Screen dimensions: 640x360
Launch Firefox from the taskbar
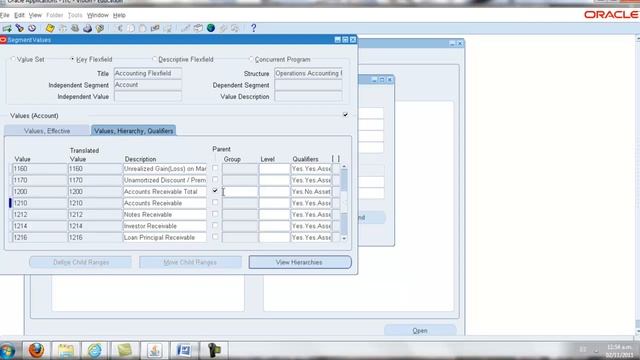click(36, 350)
